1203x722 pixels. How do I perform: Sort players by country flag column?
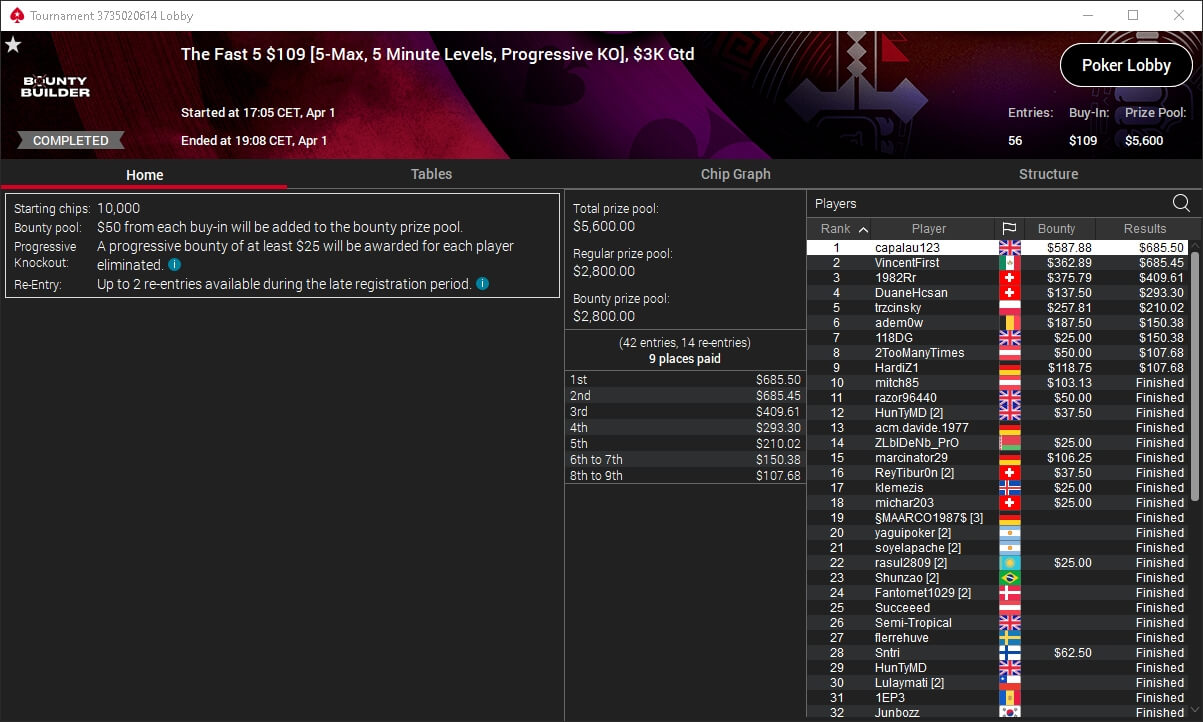click(1009, 229)
